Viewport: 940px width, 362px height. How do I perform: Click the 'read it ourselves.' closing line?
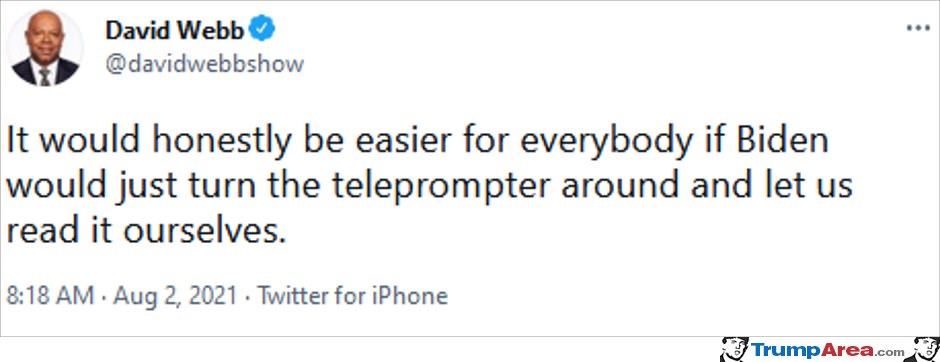coord(144,232)
